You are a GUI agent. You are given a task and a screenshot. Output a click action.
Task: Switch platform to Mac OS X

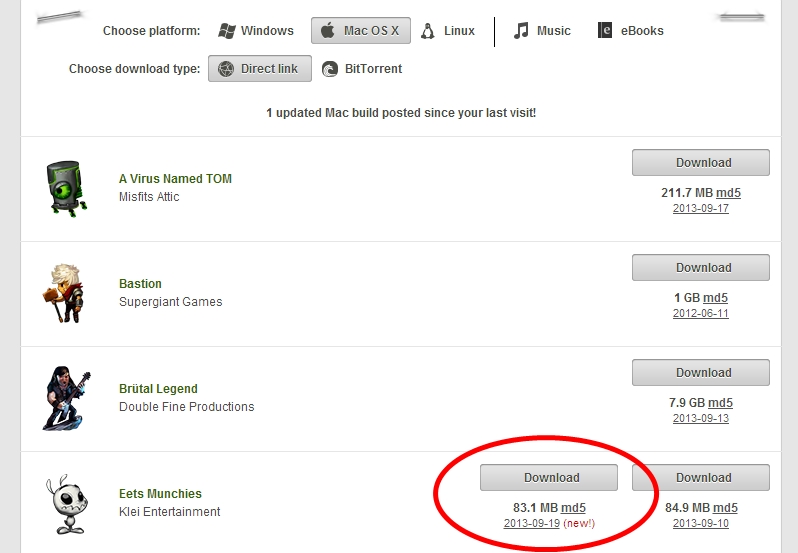pyautogui.click(x=361, y=31)
